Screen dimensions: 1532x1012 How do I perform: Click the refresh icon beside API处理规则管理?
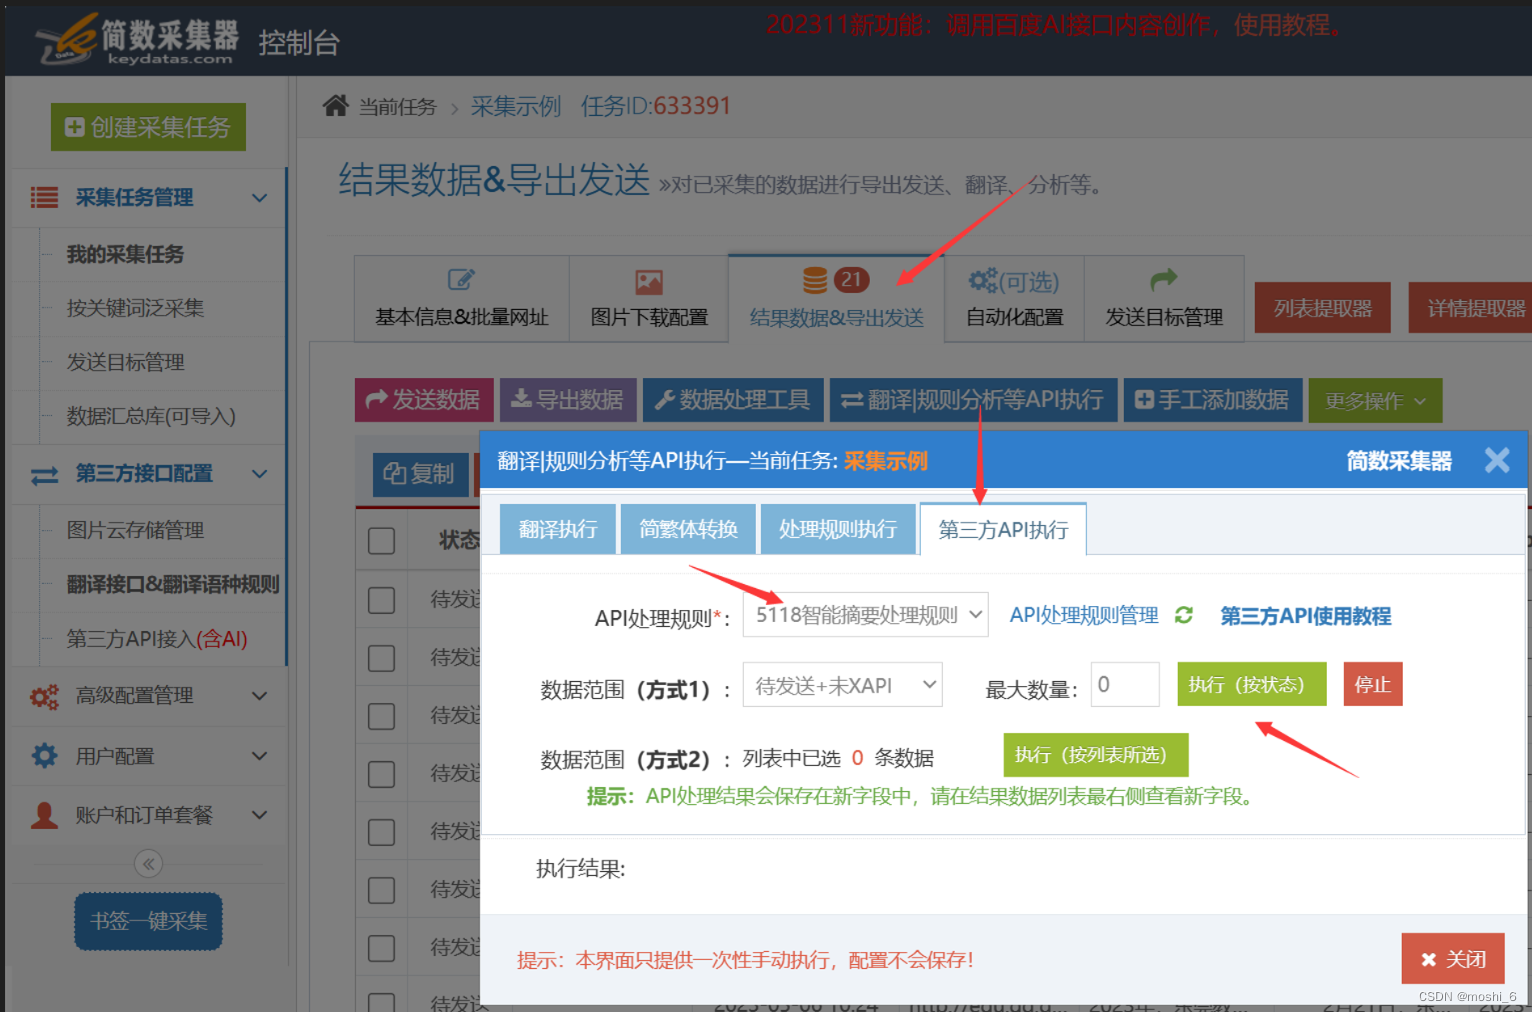(1184, 615)
